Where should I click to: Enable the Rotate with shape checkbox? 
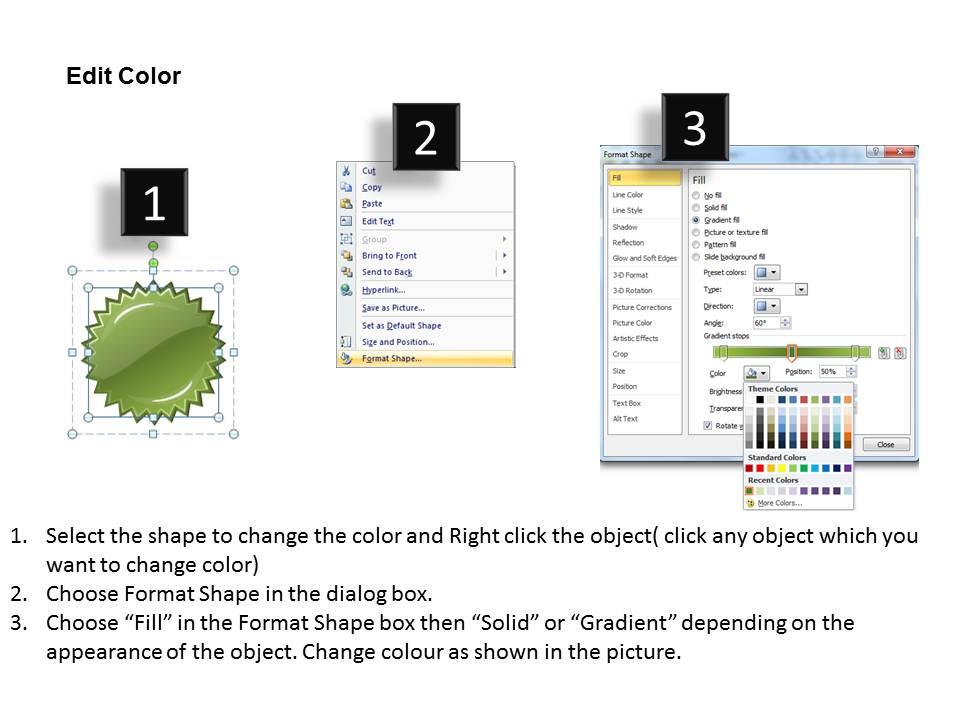pyautogui.click(x=708, y=425)
